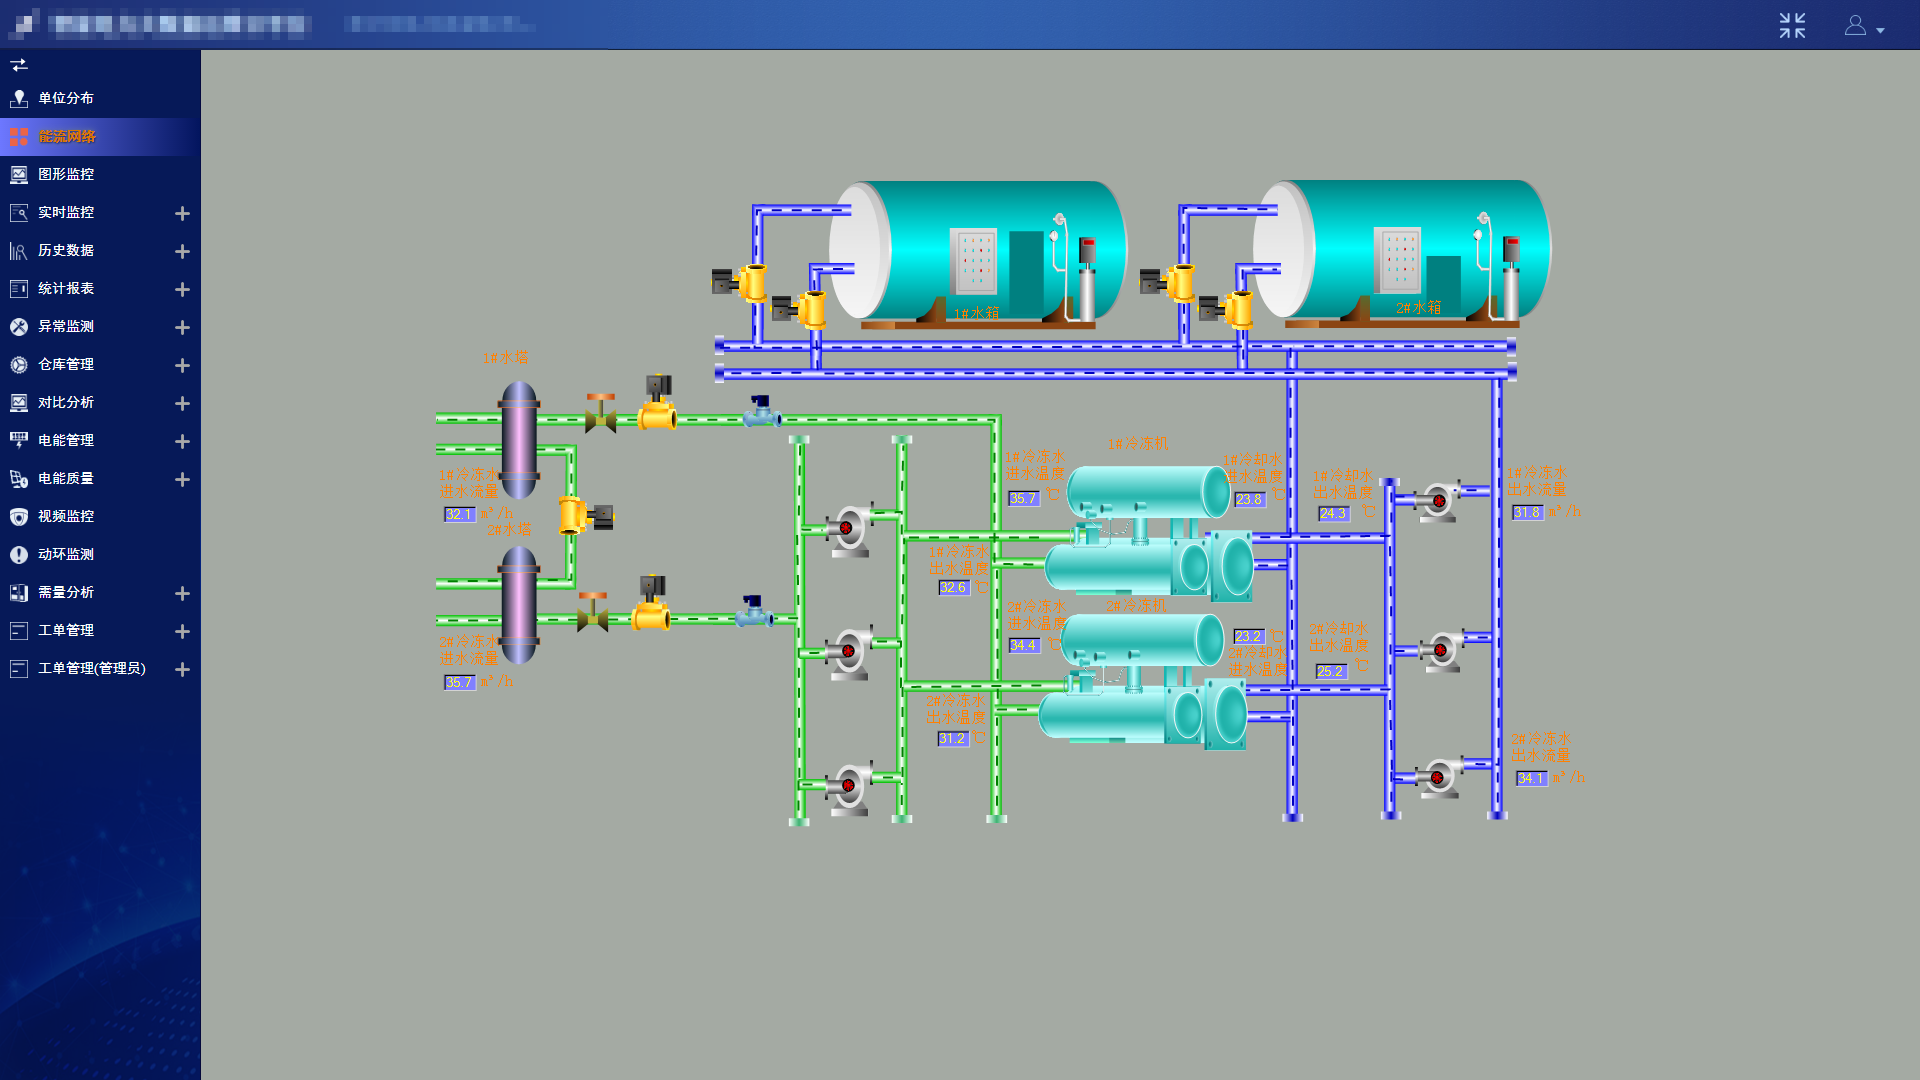This screenshot has height=1080, width=1920.
Task: Click the 电能管理 icon
Action: click(18, 440)
